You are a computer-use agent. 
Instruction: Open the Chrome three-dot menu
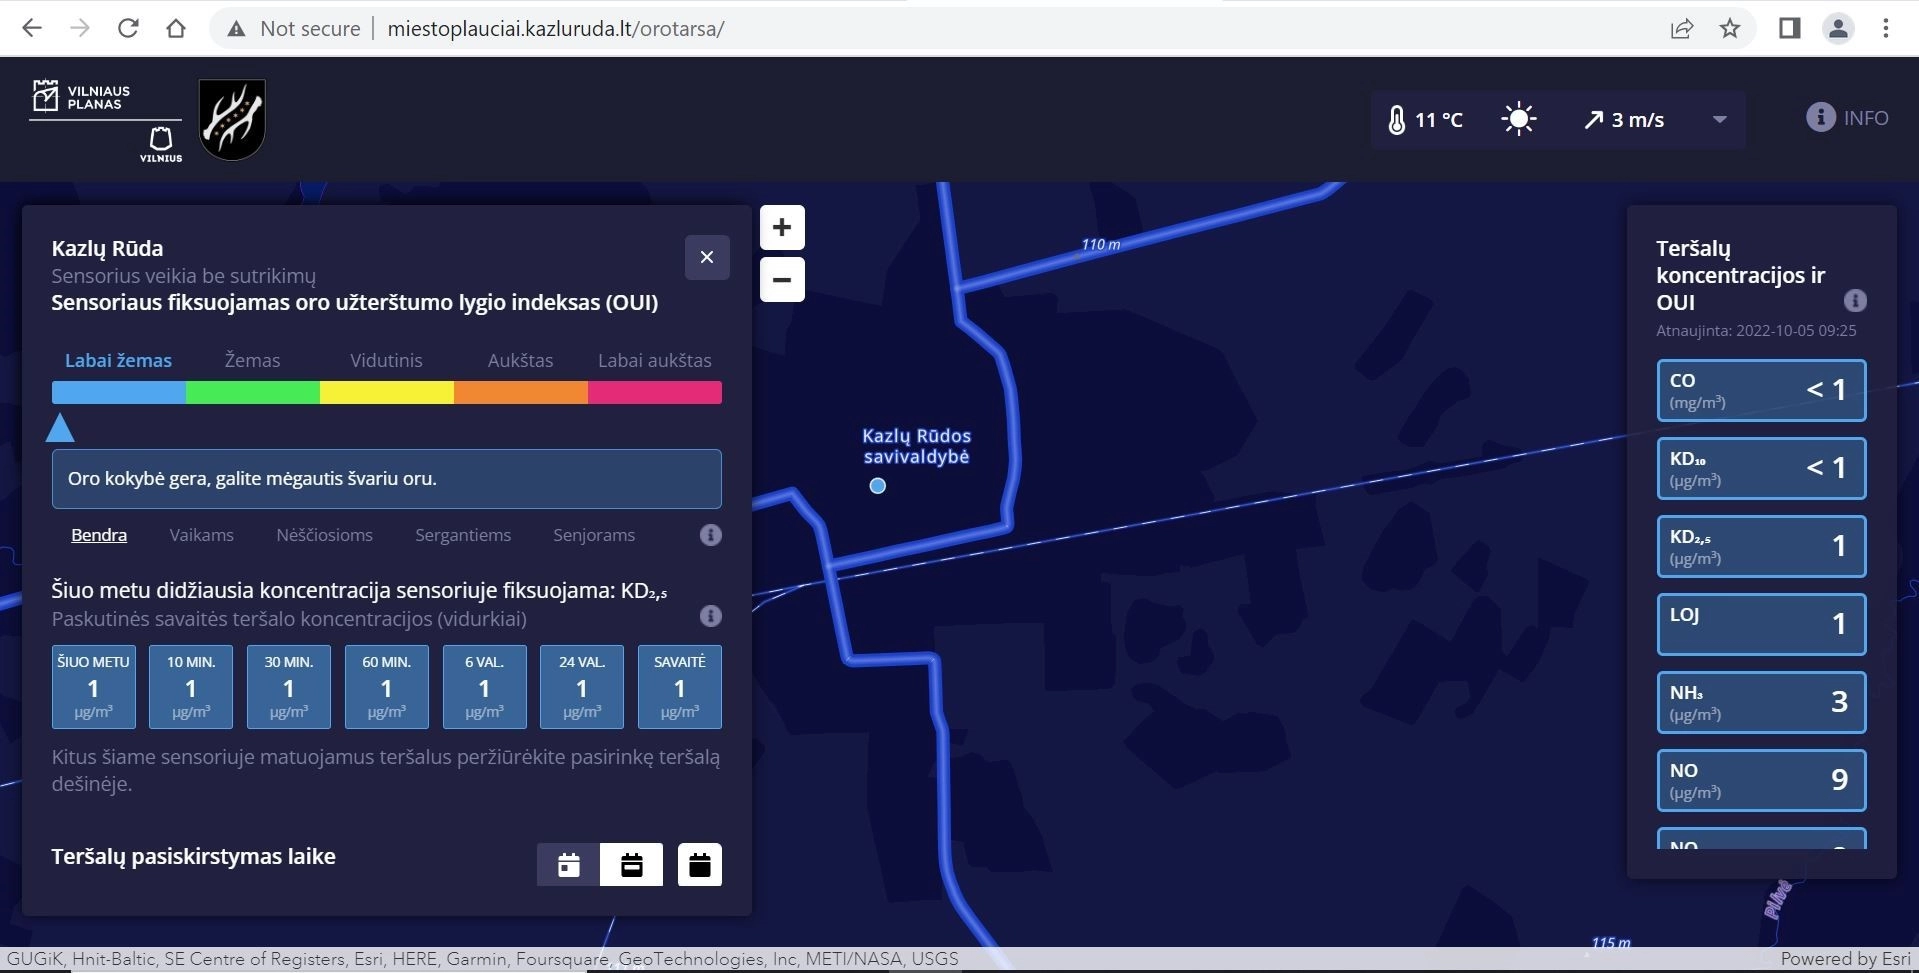[1886, 28]
